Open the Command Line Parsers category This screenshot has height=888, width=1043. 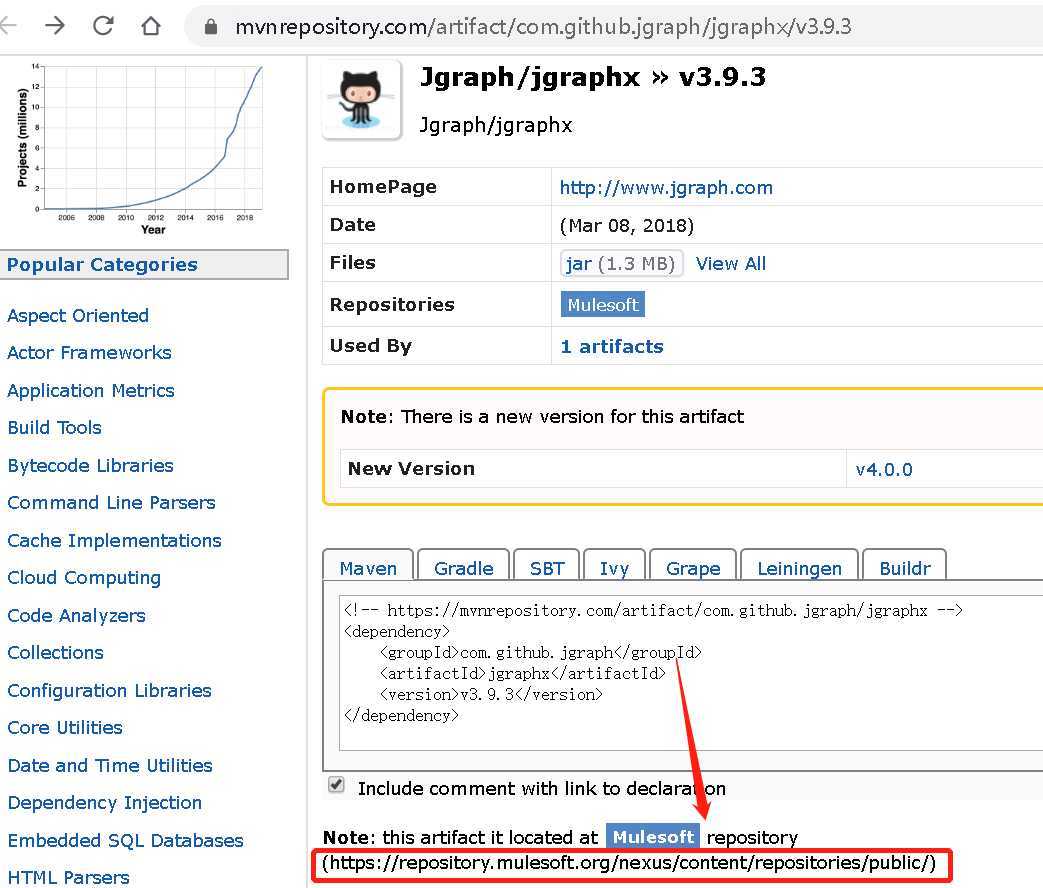click(111, 503)
